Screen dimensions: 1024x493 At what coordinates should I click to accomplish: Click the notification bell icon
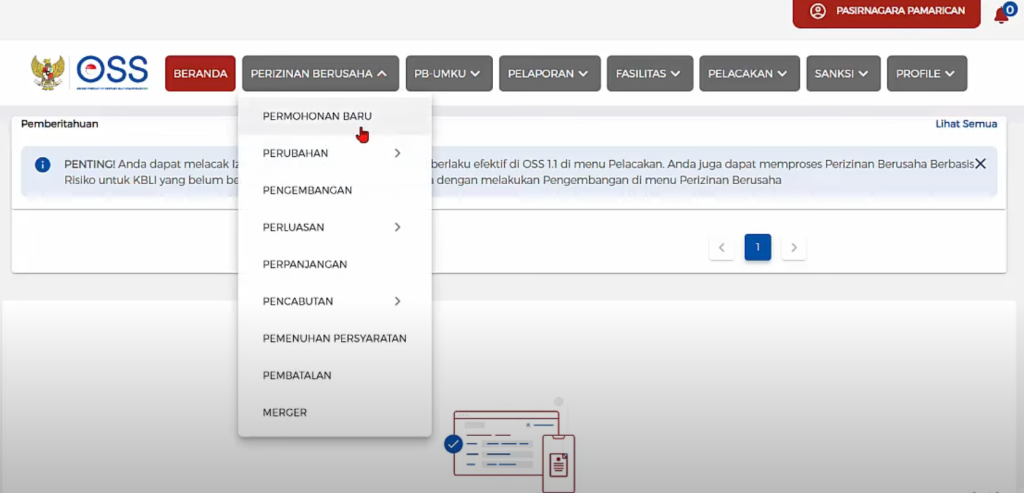1002,13
